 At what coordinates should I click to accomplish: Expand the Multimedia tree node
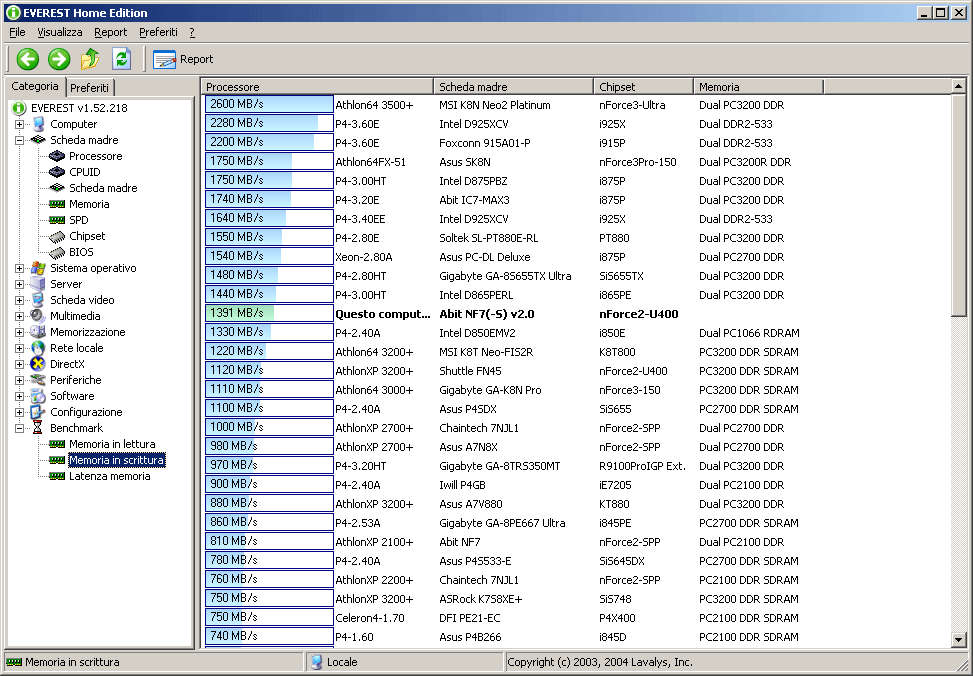[x=19, y=316]
